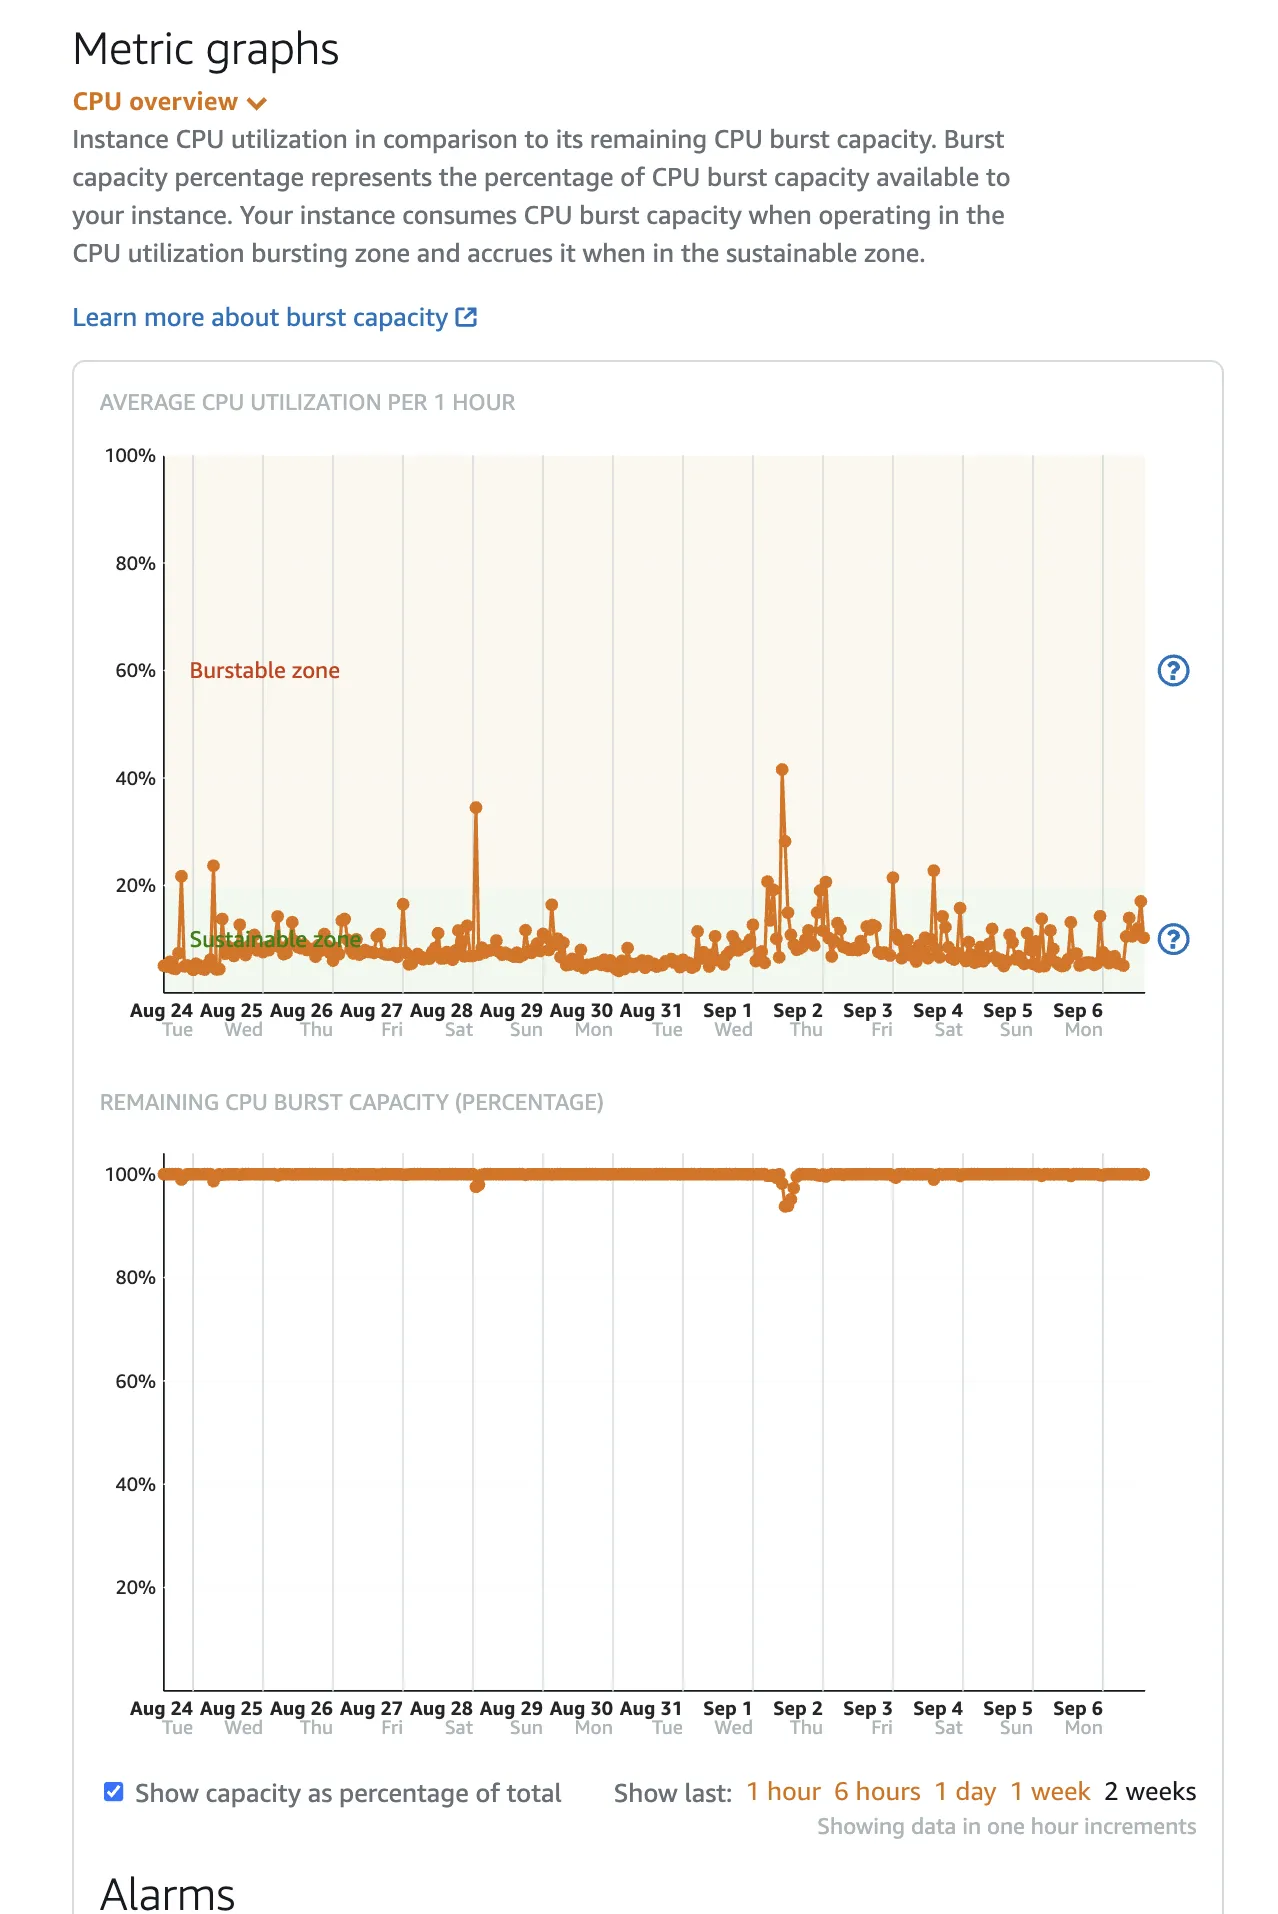Toggle Show capacity as percentage of total
This screenshot has height=1914, width=1278.
coord(114,1792)
